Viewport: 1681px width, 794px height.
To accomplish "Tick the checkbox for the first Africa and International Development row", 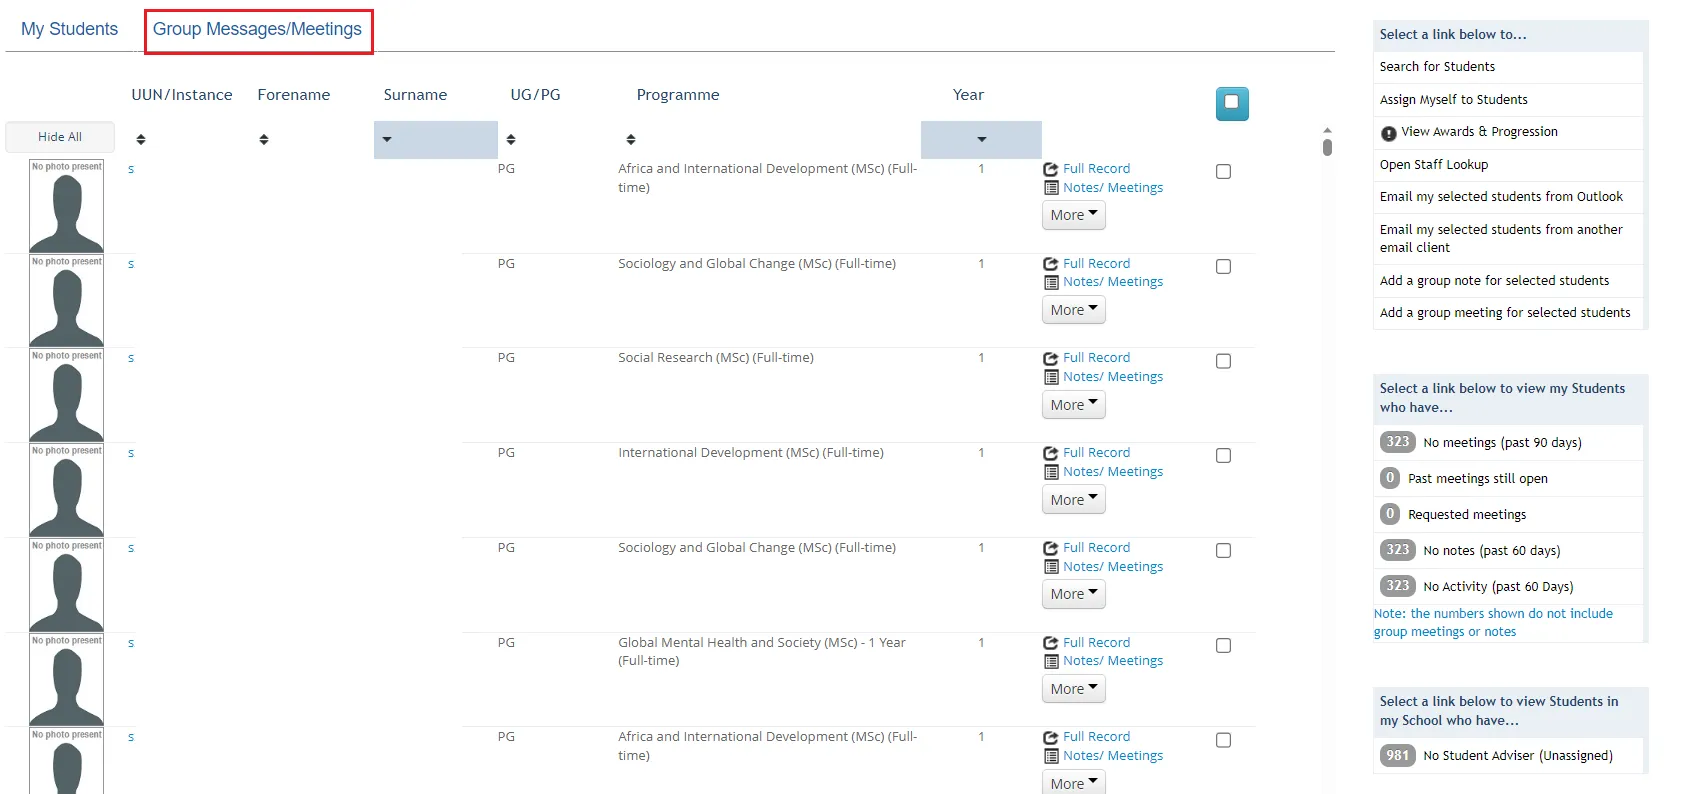I will coord(1223,172).
